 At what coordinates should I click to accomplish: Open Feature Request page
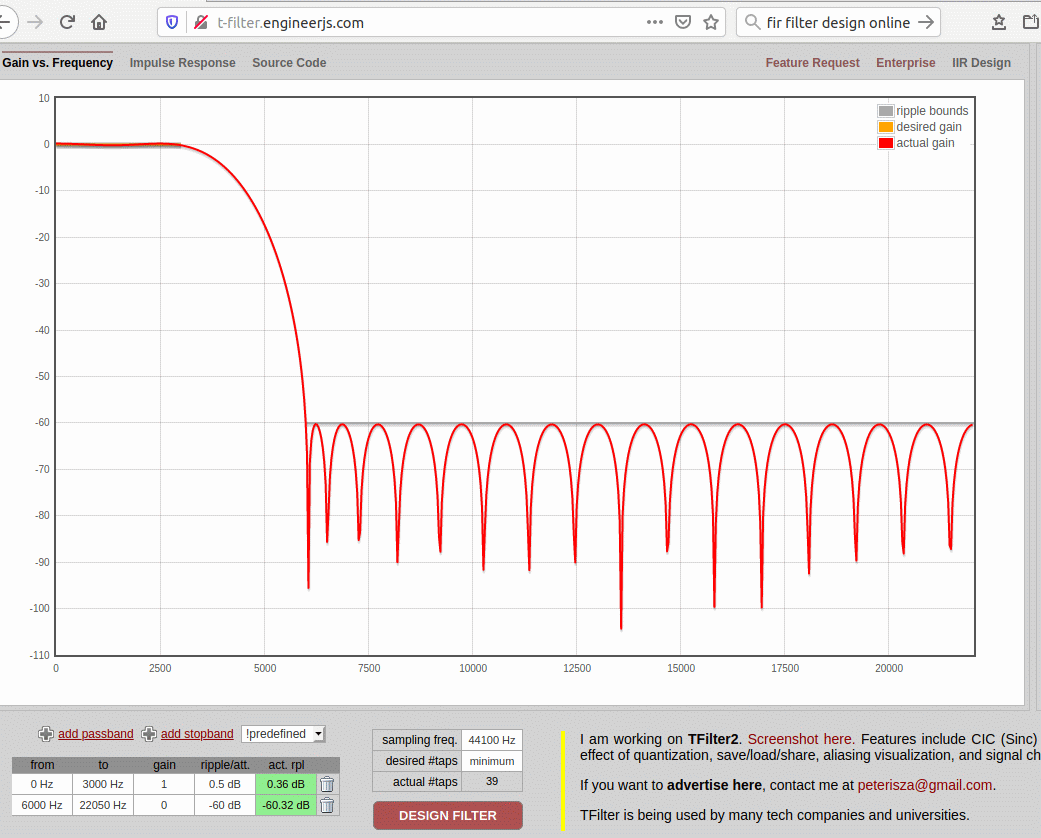point(812,62)
